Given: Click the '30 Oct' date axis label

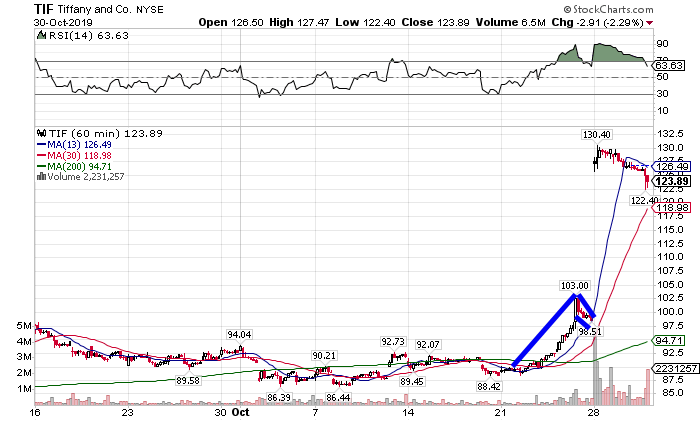Looking at the screenshot, I should [232, 412].
